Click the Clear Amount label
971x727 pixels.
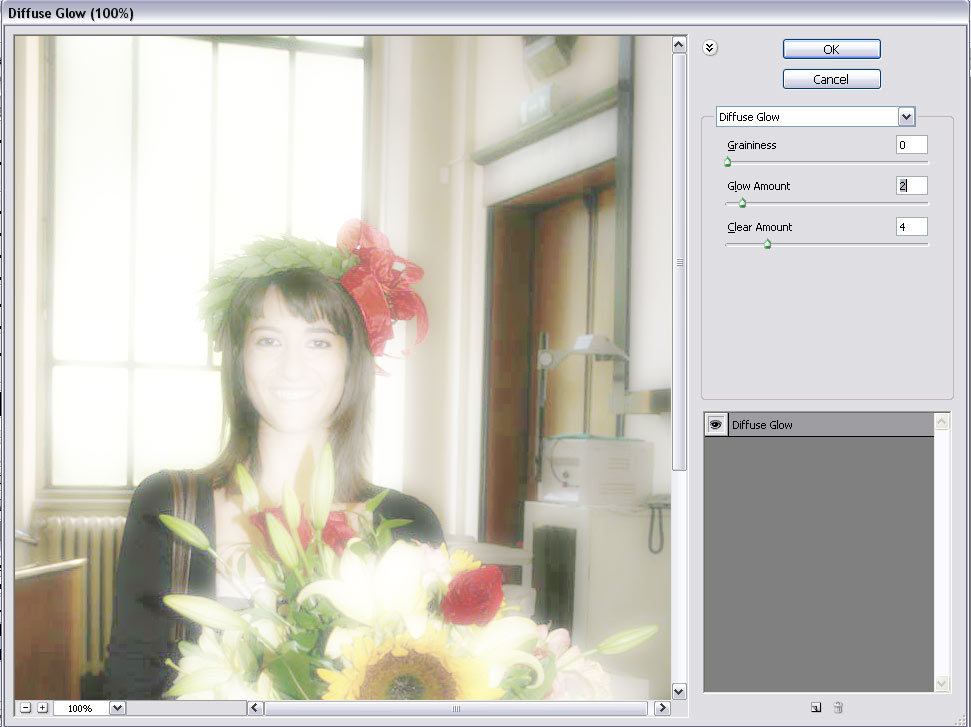pos(760,227)
